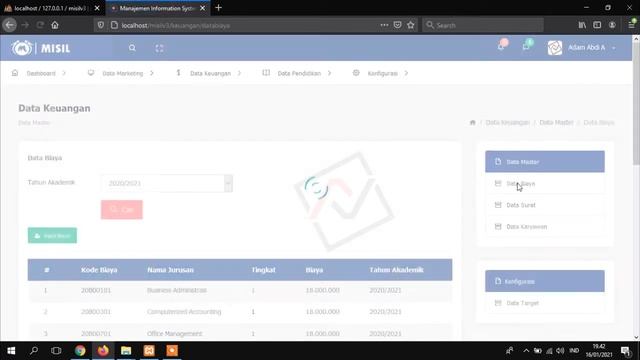
Task: Open Firefox library icon
Action: 582,25
